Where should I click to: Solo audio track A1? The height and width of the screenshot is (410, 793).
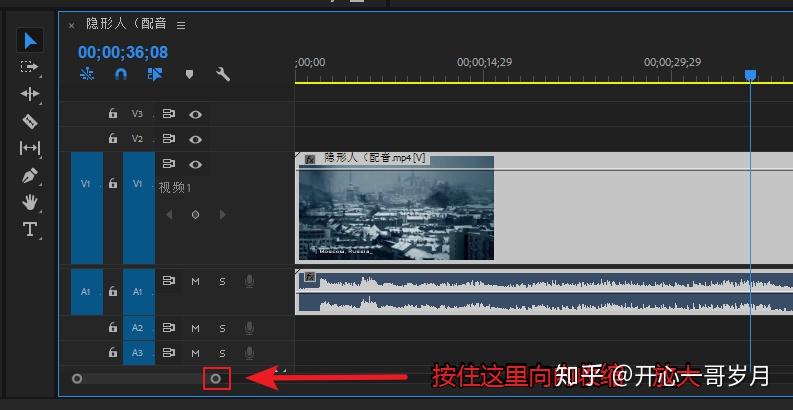click(x=223, y=282)
